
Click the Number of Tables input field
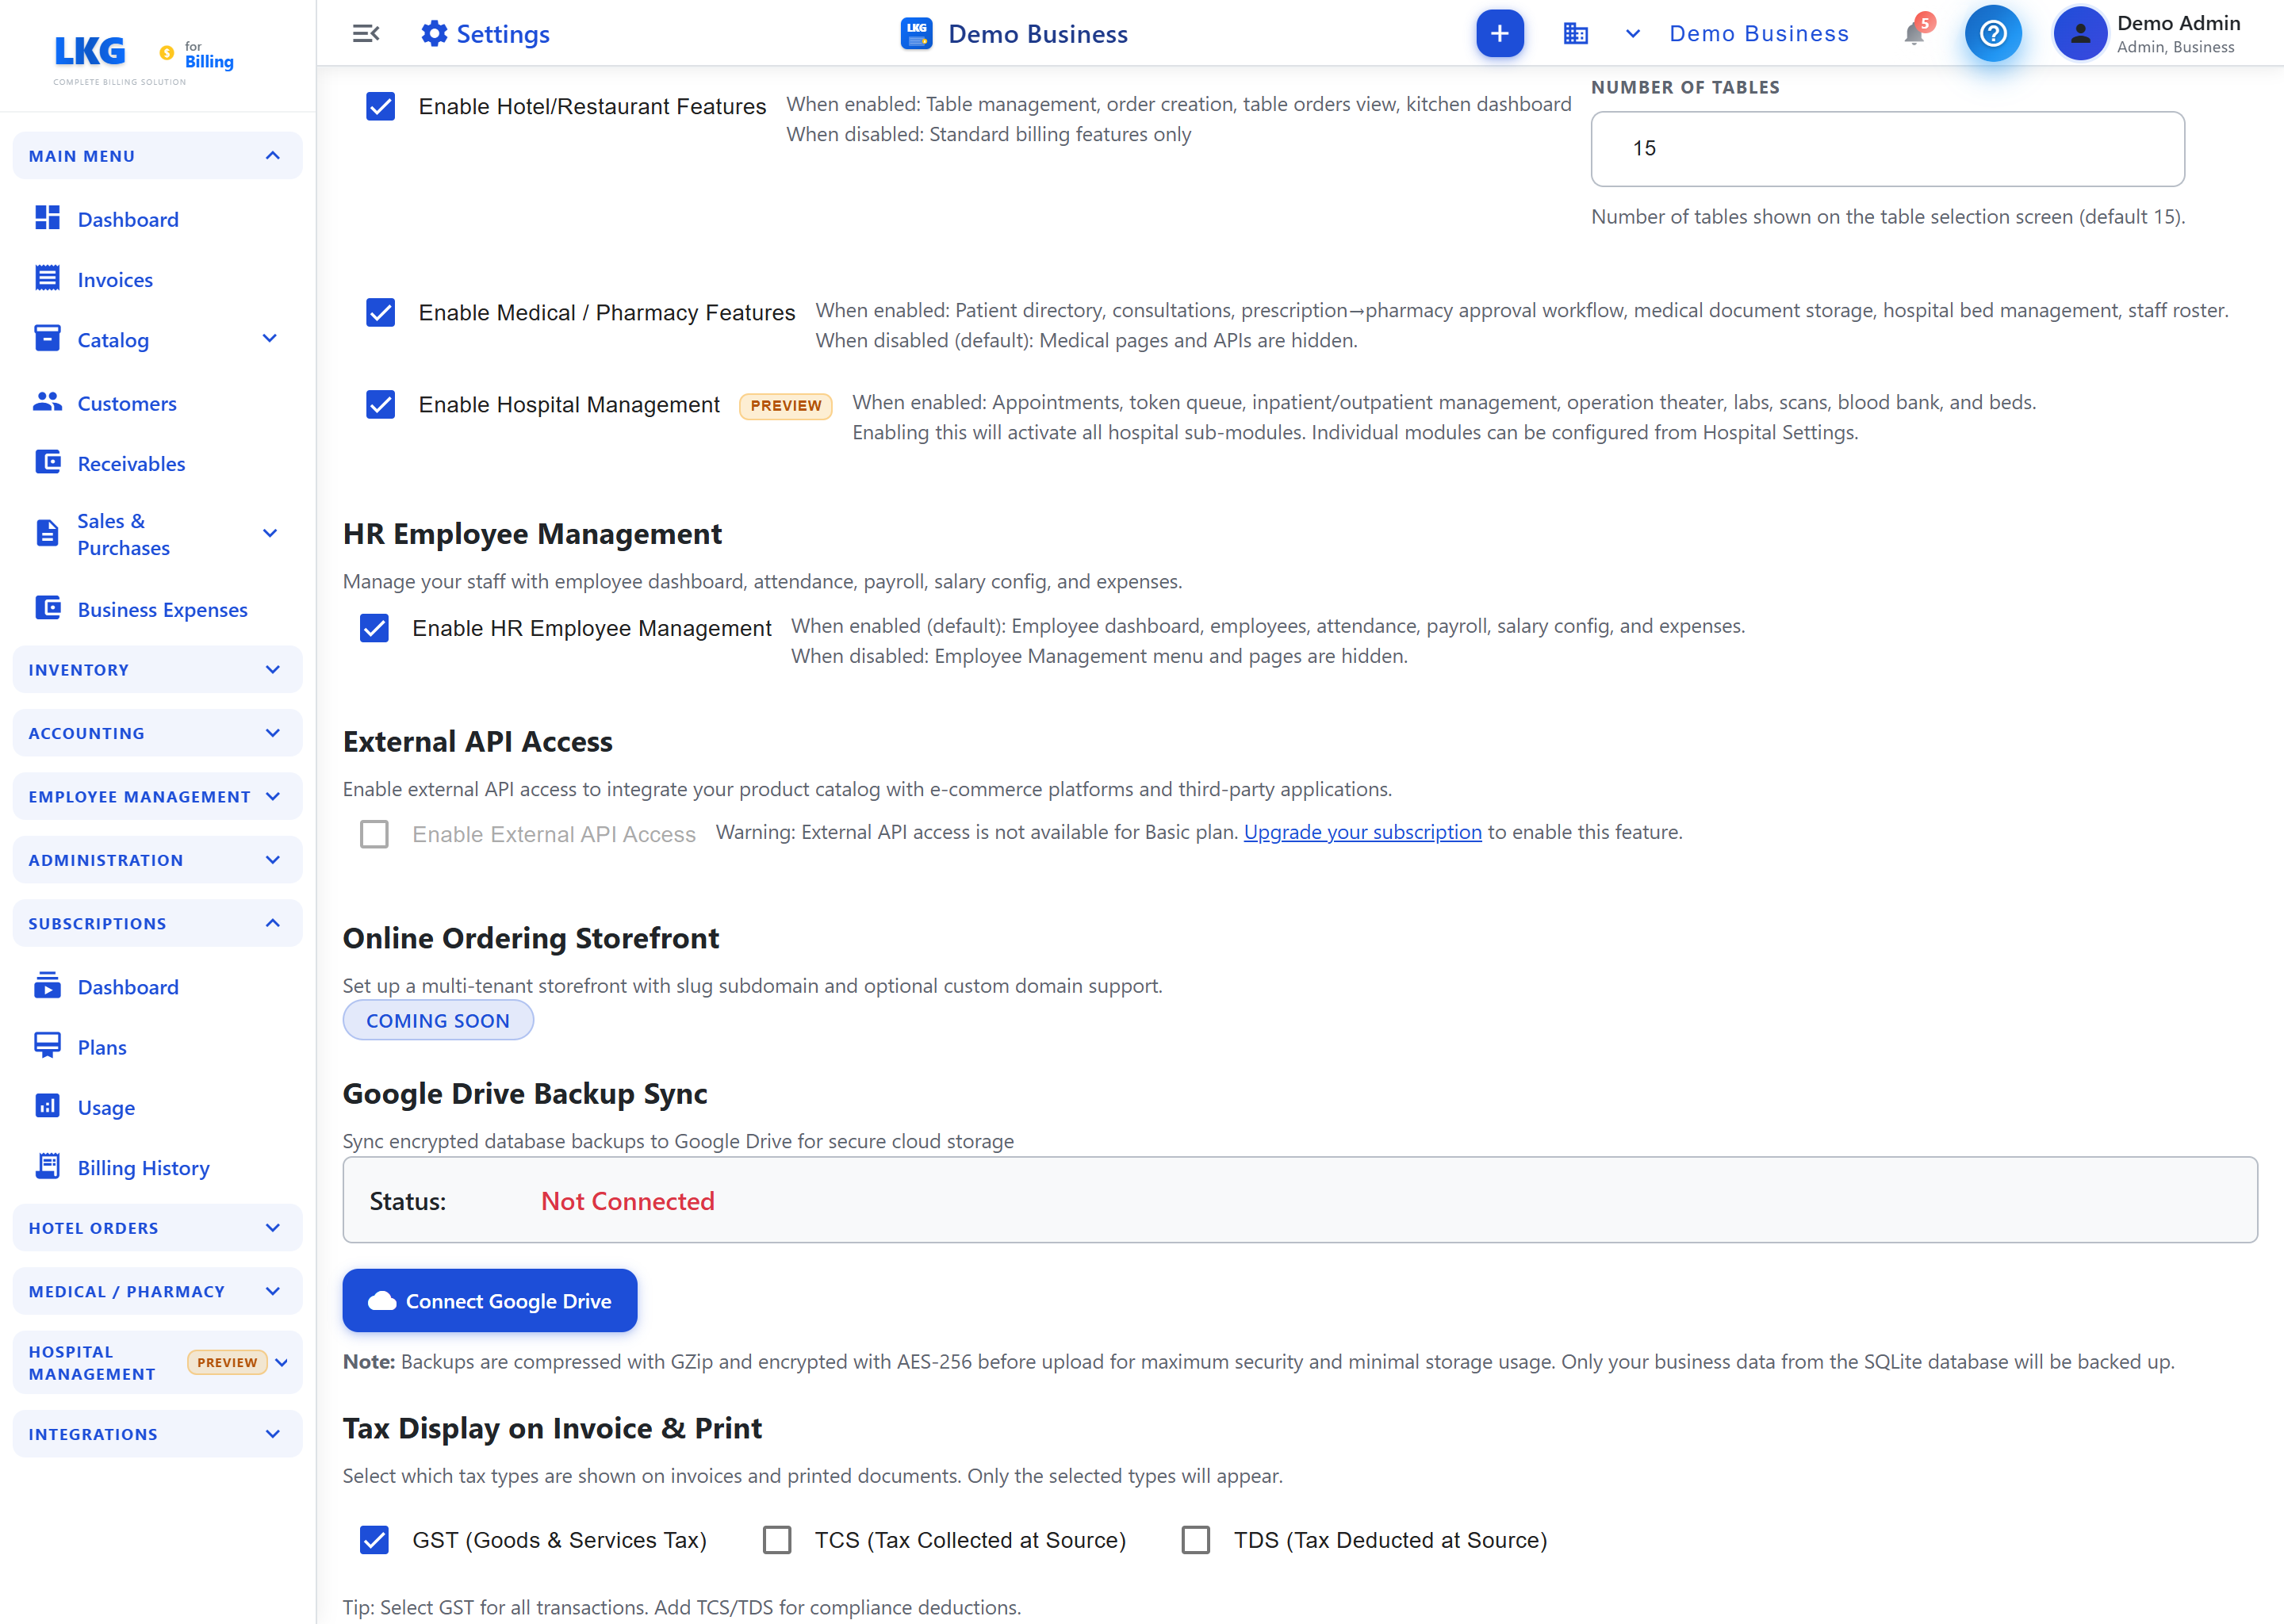click(x=1887, y=148)
